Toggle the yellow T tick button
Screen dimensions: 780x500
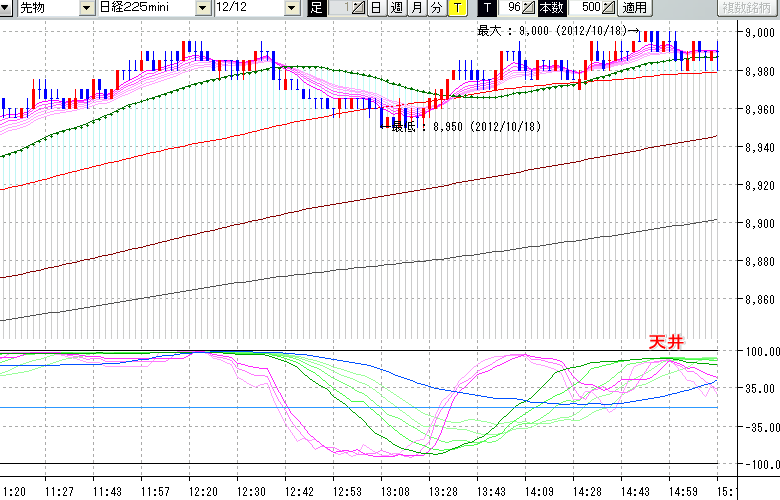point(456,8)
